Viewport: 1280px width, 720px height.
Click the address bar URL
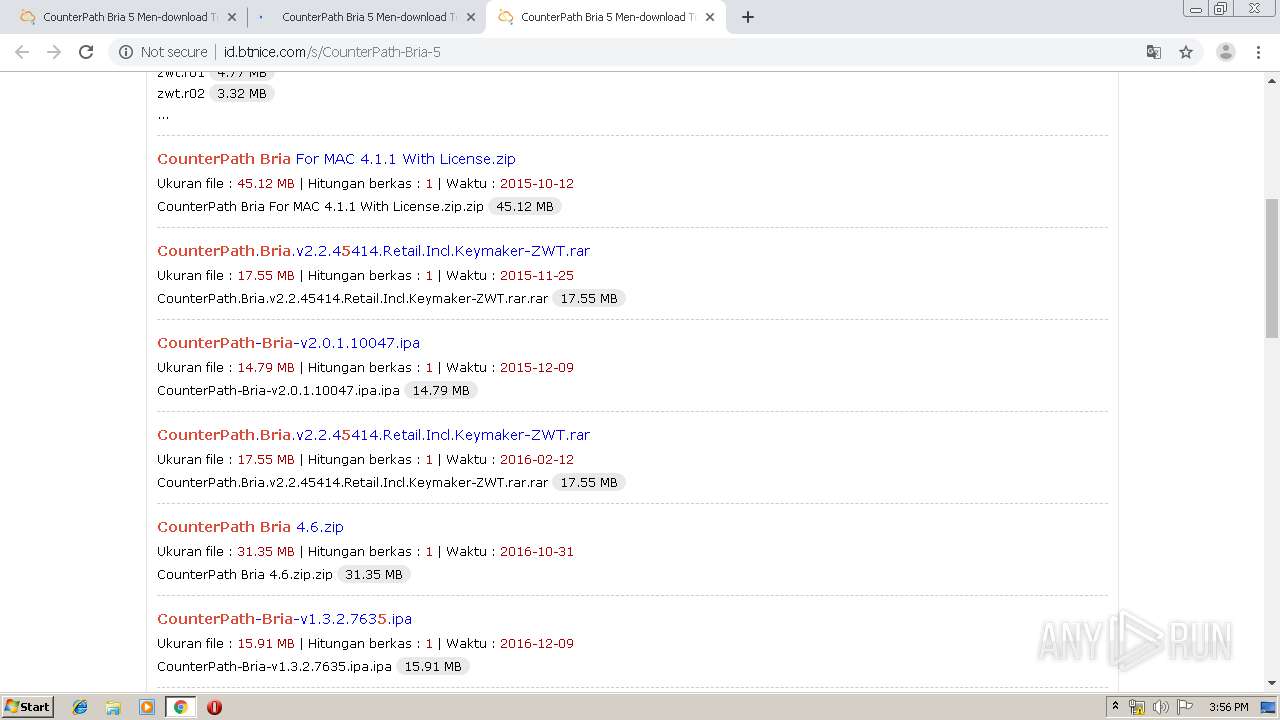332,52
